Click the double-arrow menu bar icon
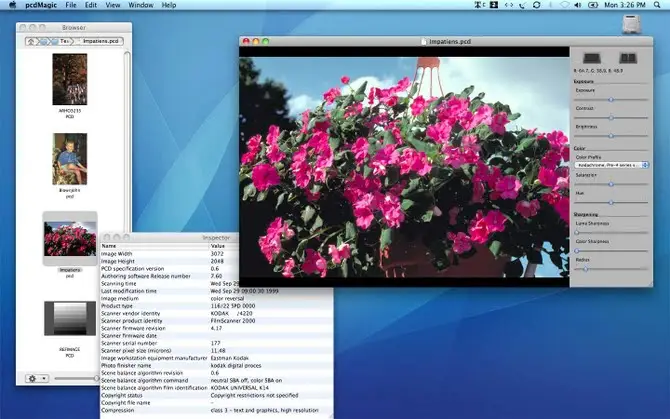Screen dimensions: 670x419 pyautogui.click(x=508, y=5)
